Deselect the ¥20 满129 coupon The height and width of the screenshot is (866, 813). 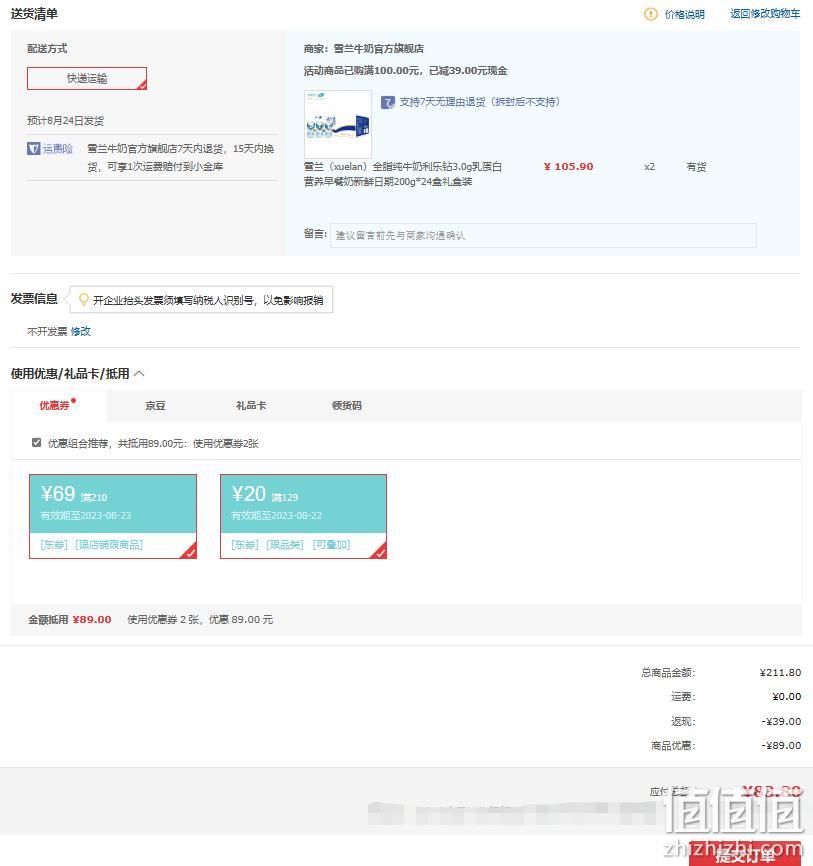(303, 516)
